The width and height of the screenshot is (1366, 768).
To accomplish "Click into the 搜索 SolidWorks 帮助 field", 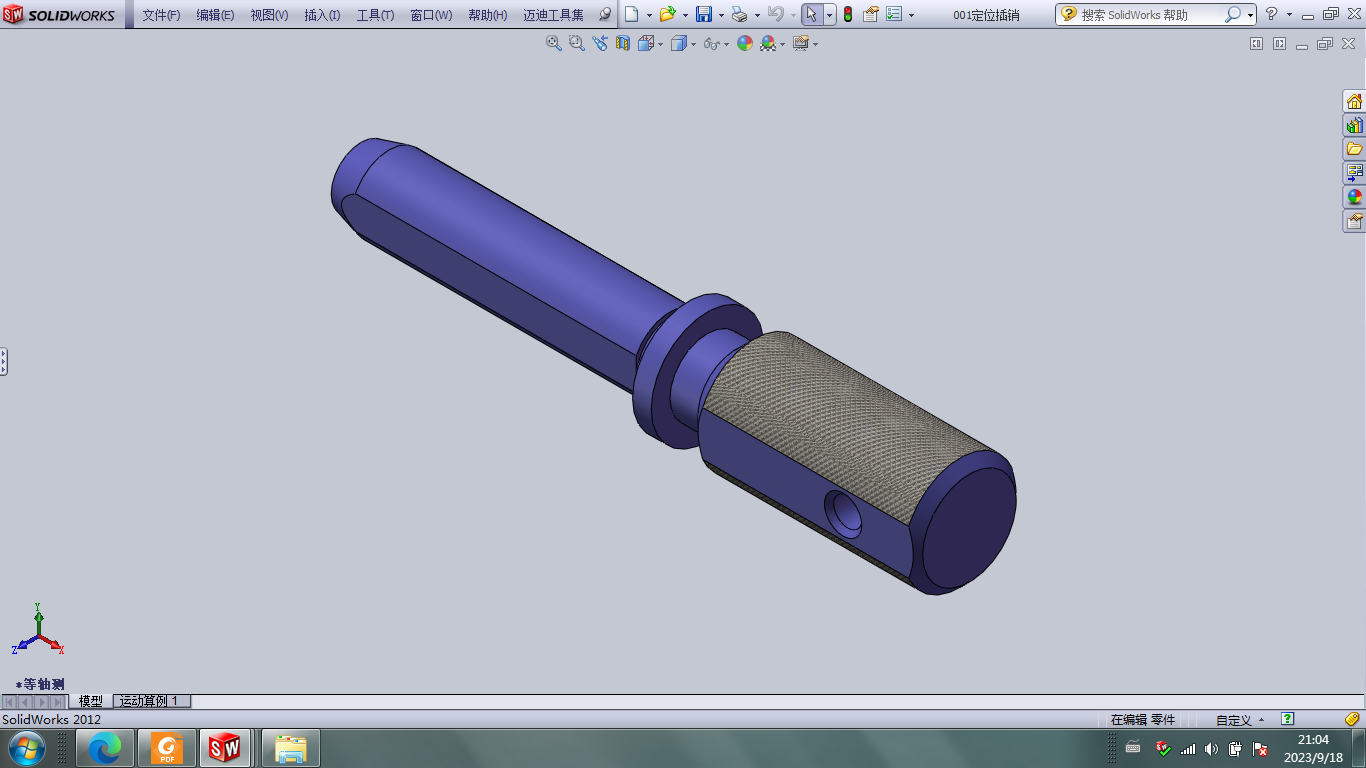I will click(1150, 15).
